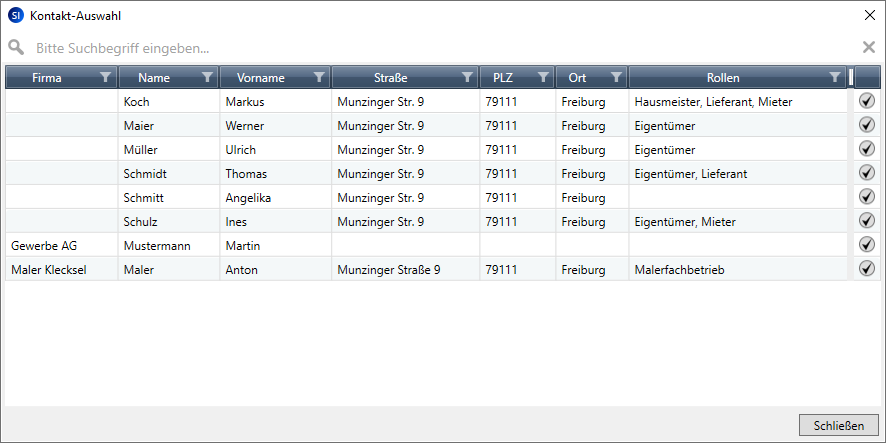Open the Ort column filter icon

click(x=616, y=77)
